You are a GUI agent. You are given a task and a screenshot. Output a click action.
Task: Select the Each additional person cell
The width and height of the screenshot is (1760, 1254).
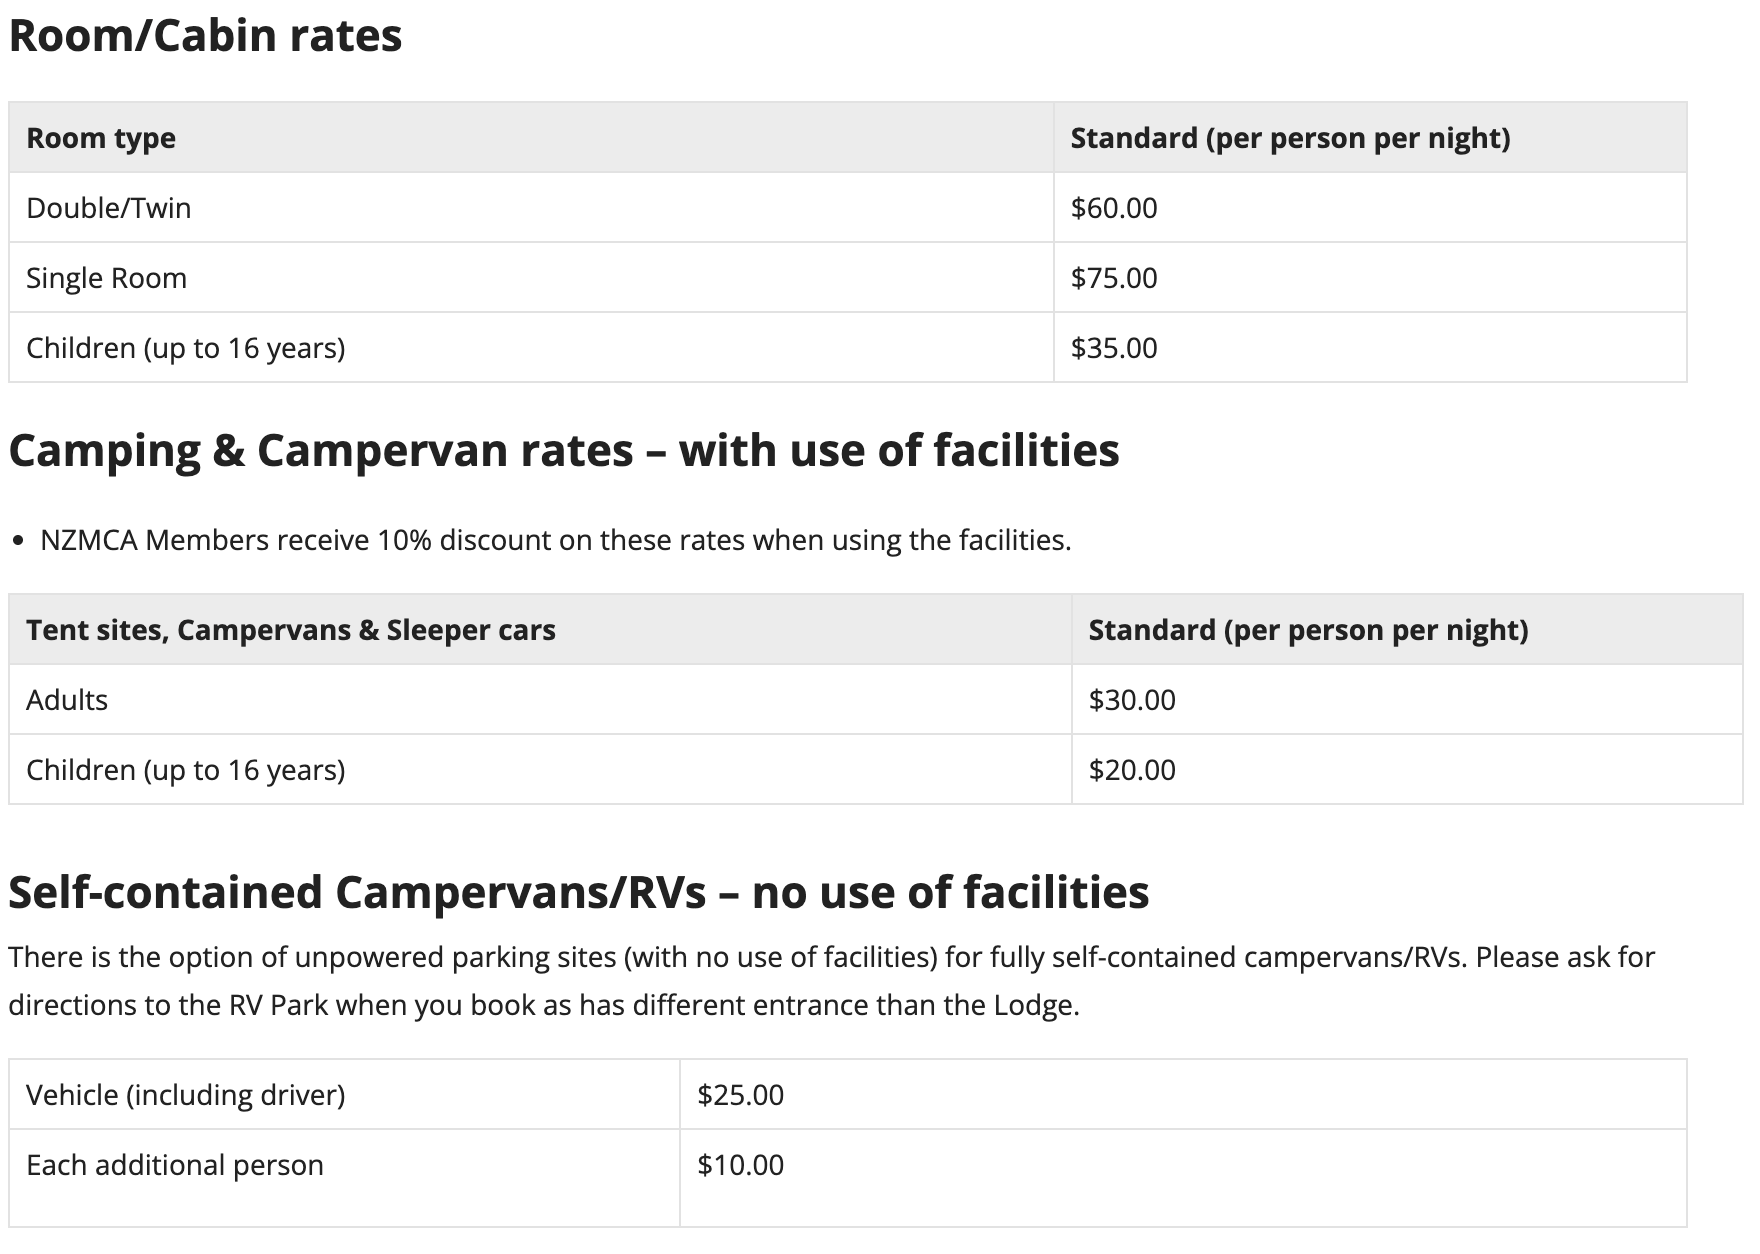[x=175, y=1165]
